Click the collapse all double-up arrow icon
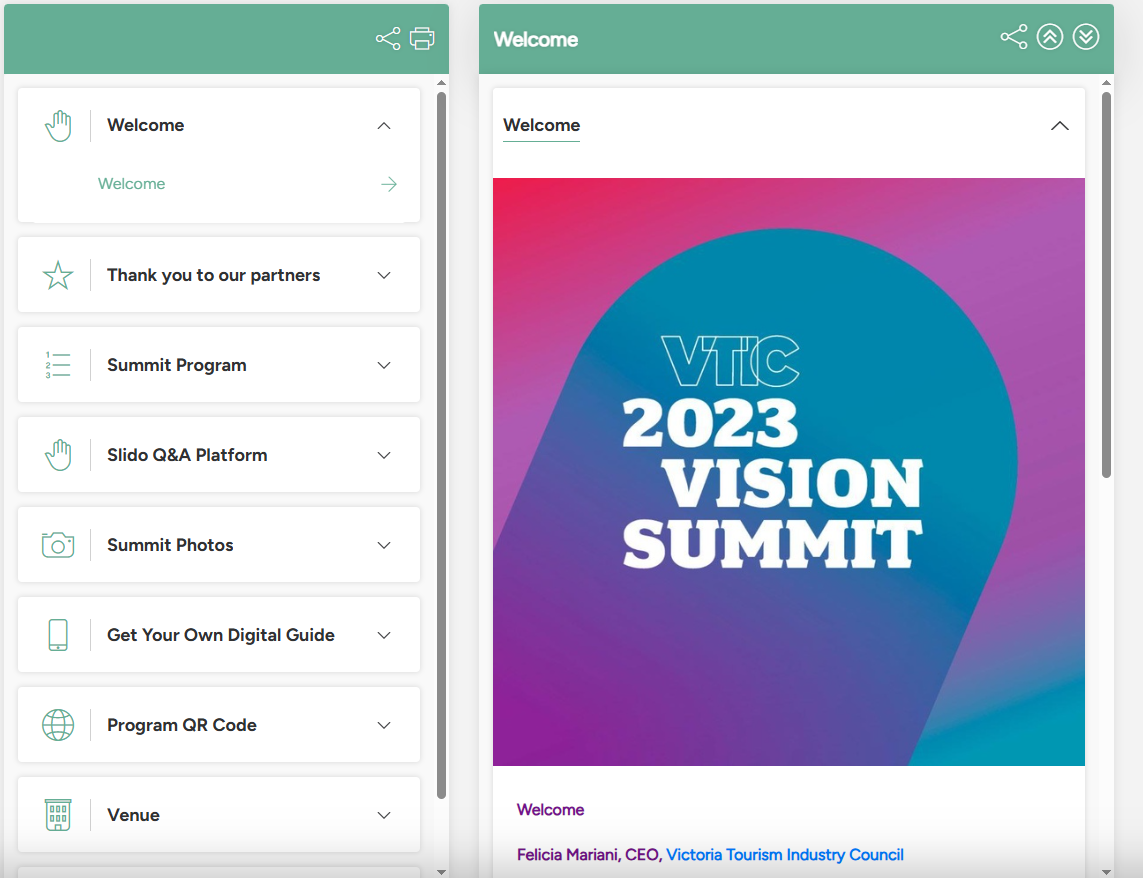Viewport: 1143px width, 878px height. coord(1050,38)
